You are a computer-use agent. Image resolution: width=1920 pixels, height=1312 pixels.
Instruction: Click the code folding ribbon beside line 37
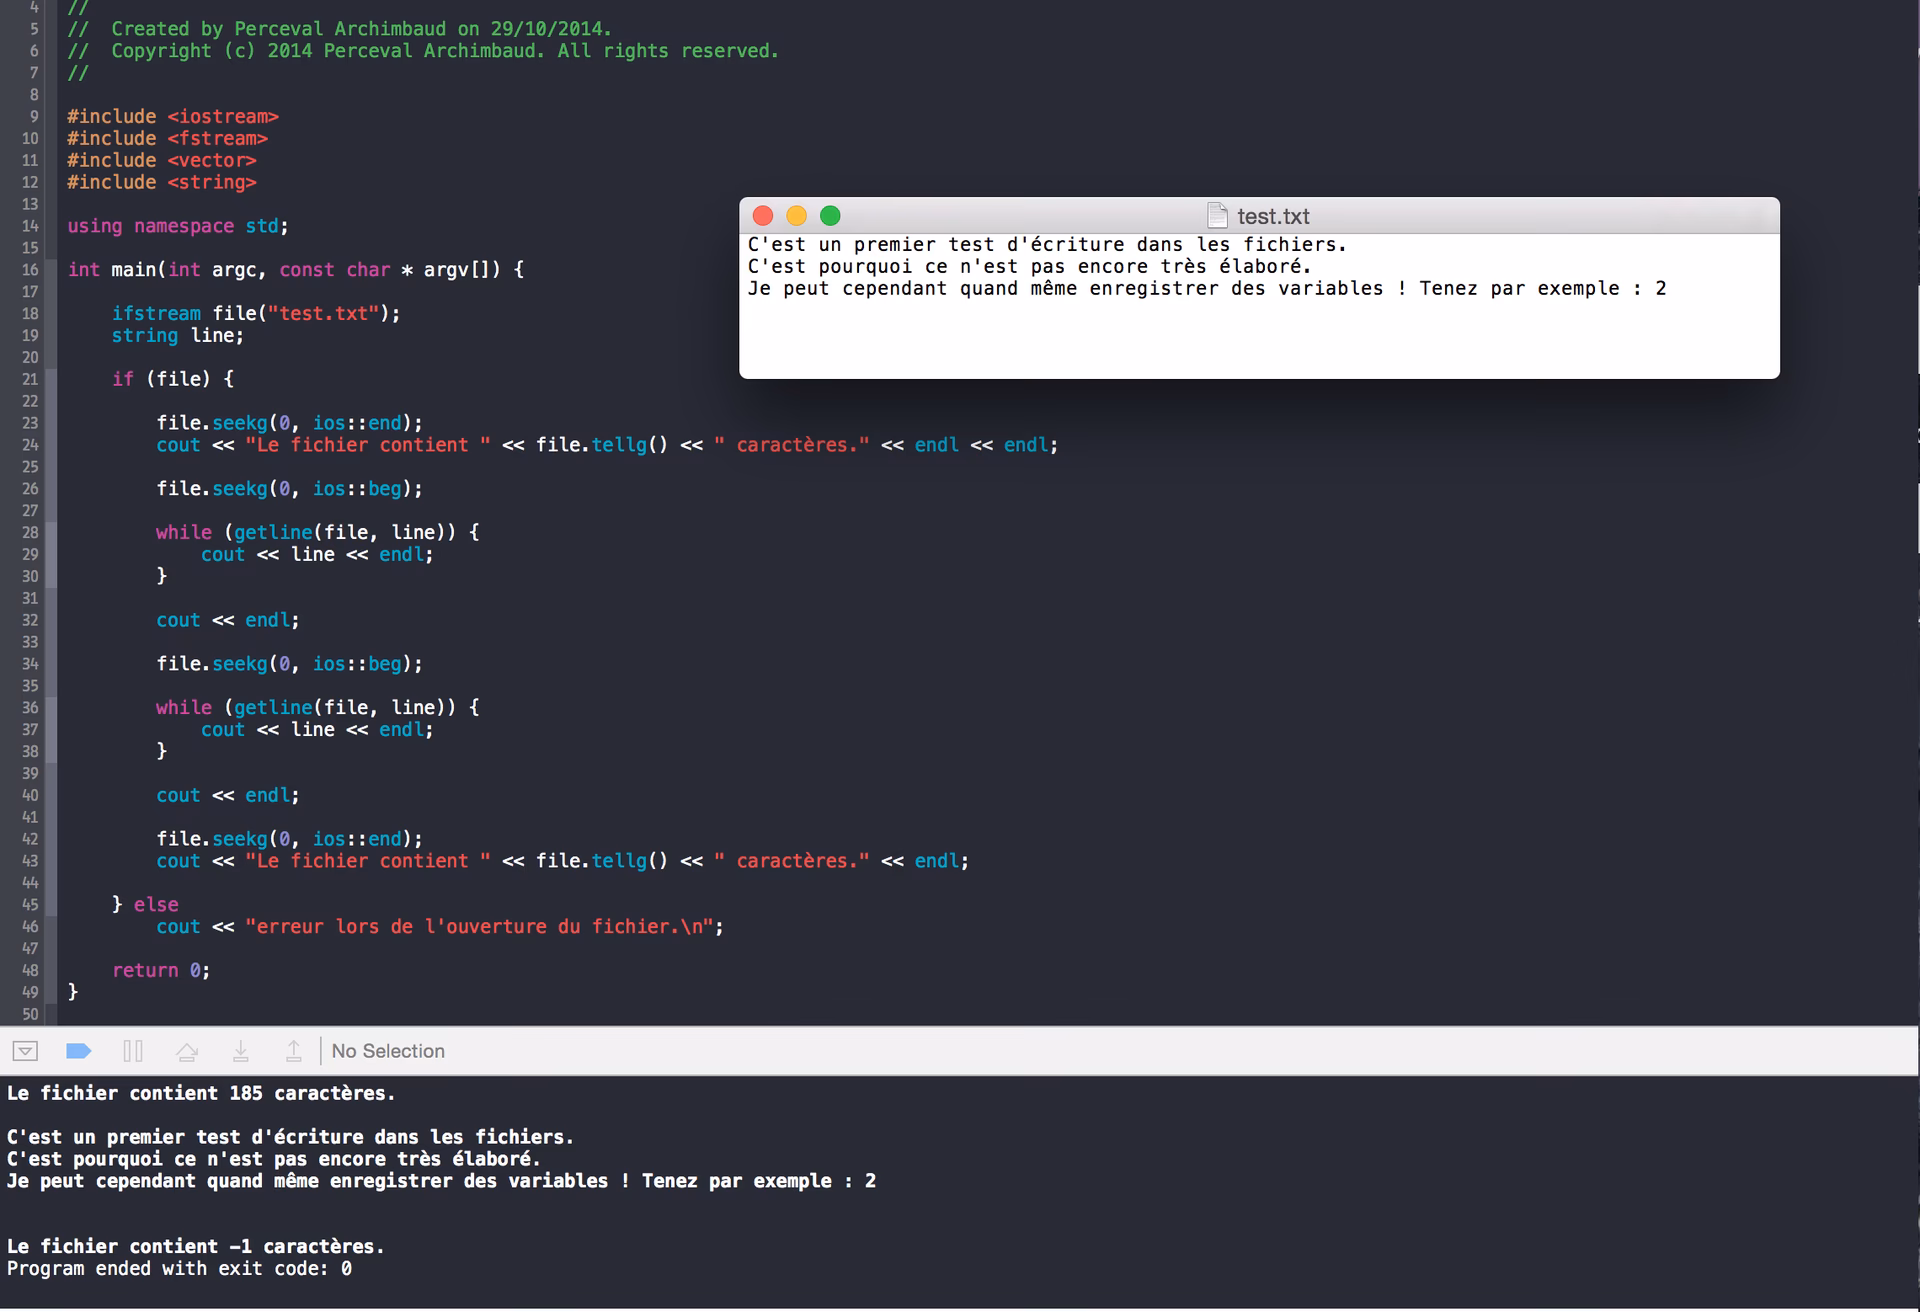click(x=51, y=730)
